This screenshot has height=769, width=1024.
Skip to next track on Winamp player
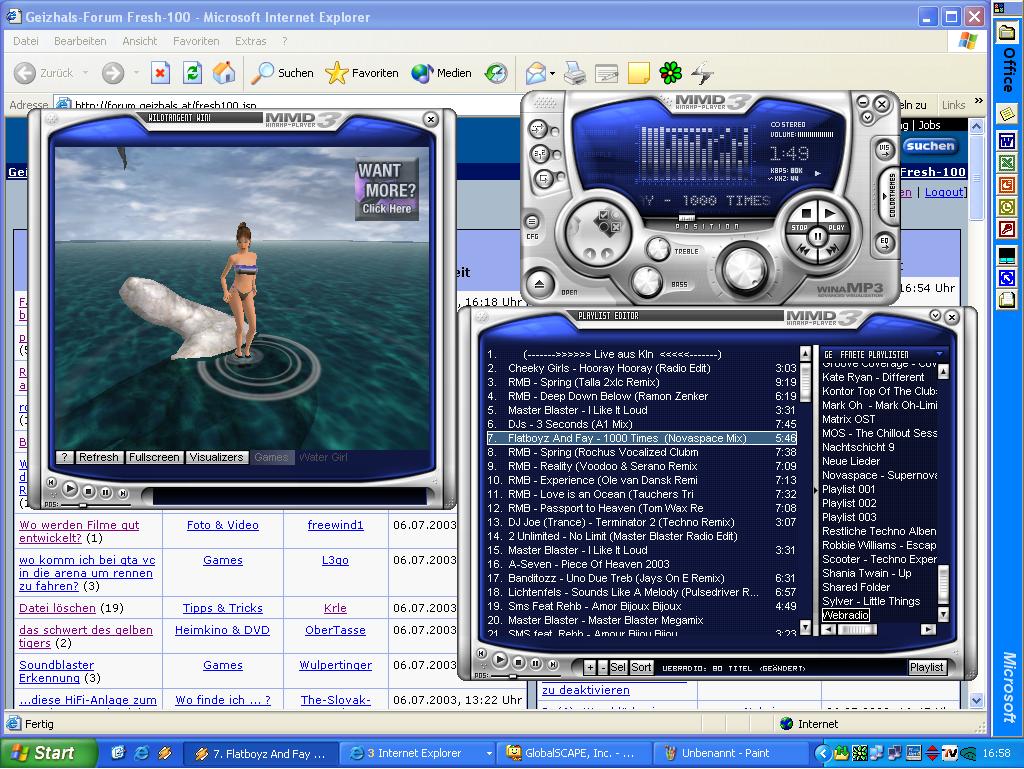831,249
